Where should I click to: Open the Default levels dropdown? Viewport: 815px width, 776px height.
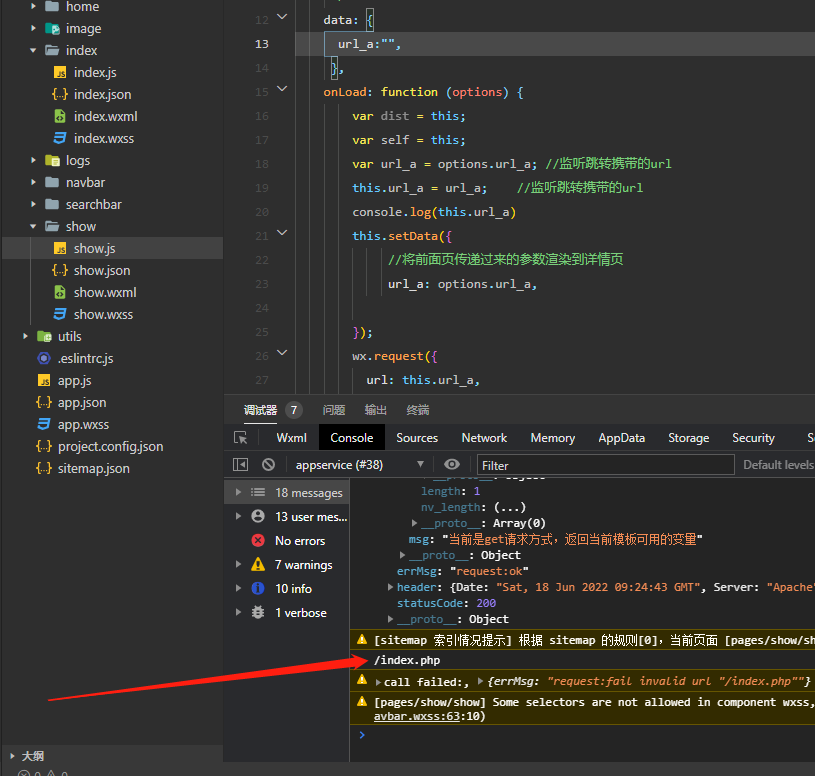click(779, 465)
